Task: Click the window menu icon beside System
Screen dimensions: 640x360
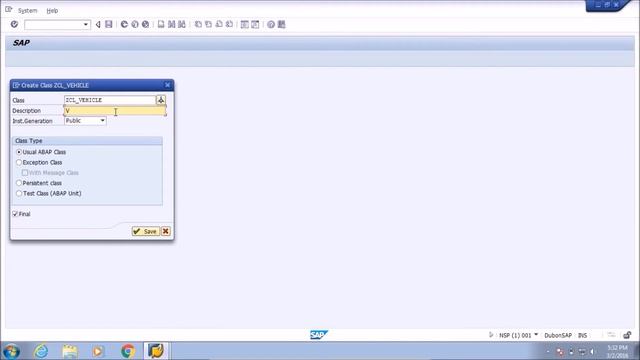Action: click(9, 9)
